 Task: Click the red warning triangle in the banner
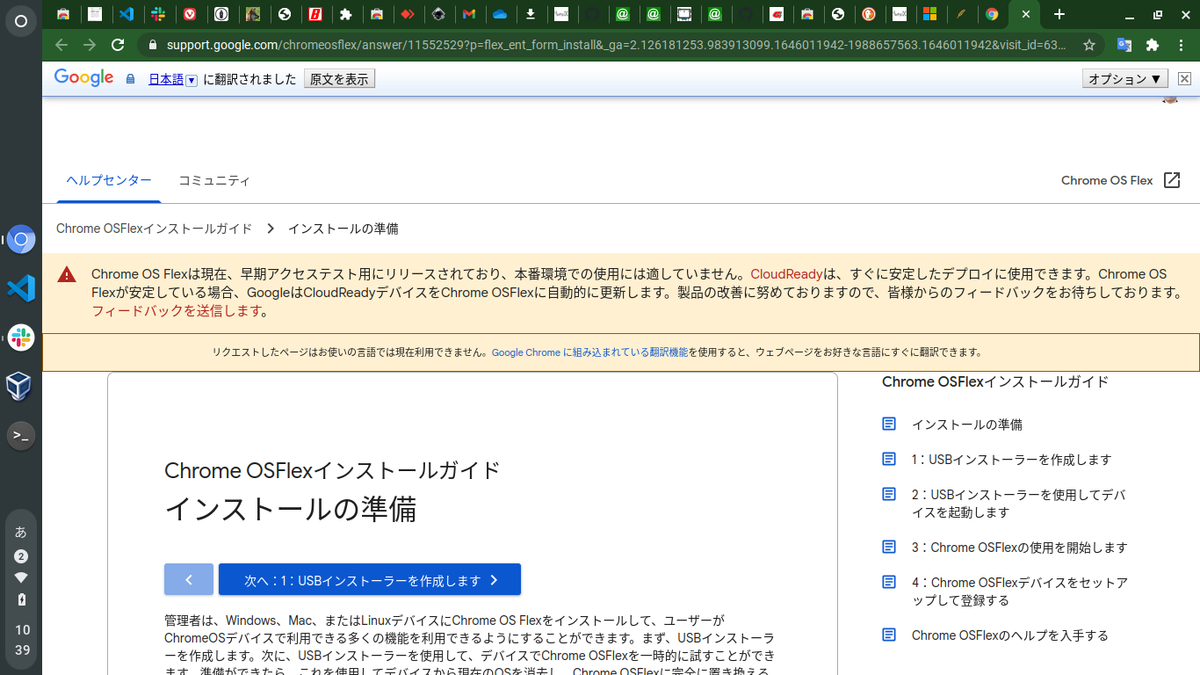click(66, 274)
